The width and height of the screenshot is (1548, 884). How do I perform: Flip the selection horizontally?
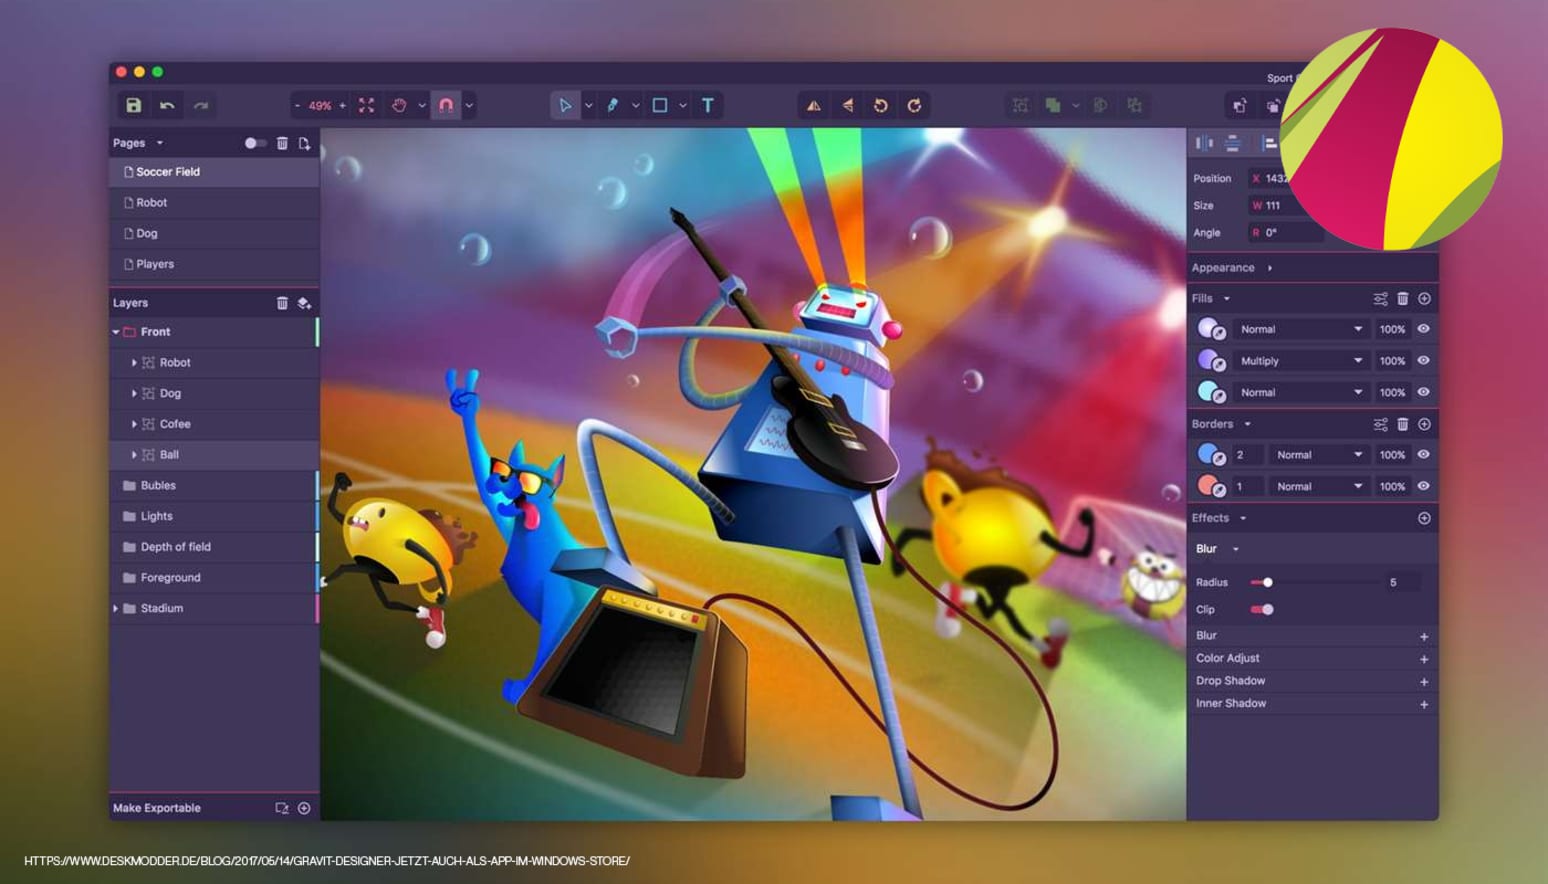(812, 104)
